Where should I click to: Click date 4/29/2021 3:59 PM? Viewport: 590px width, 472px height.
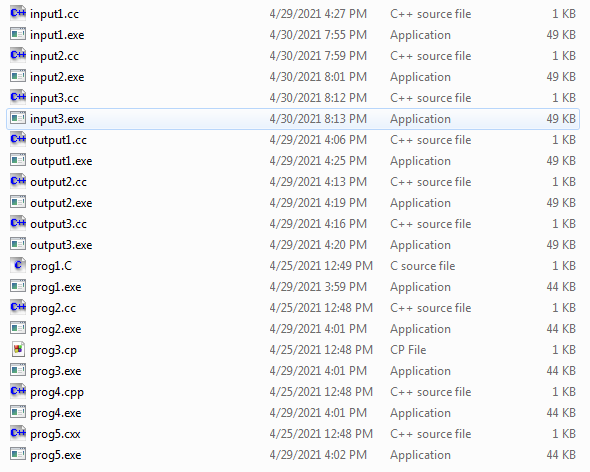click(318, 287)
